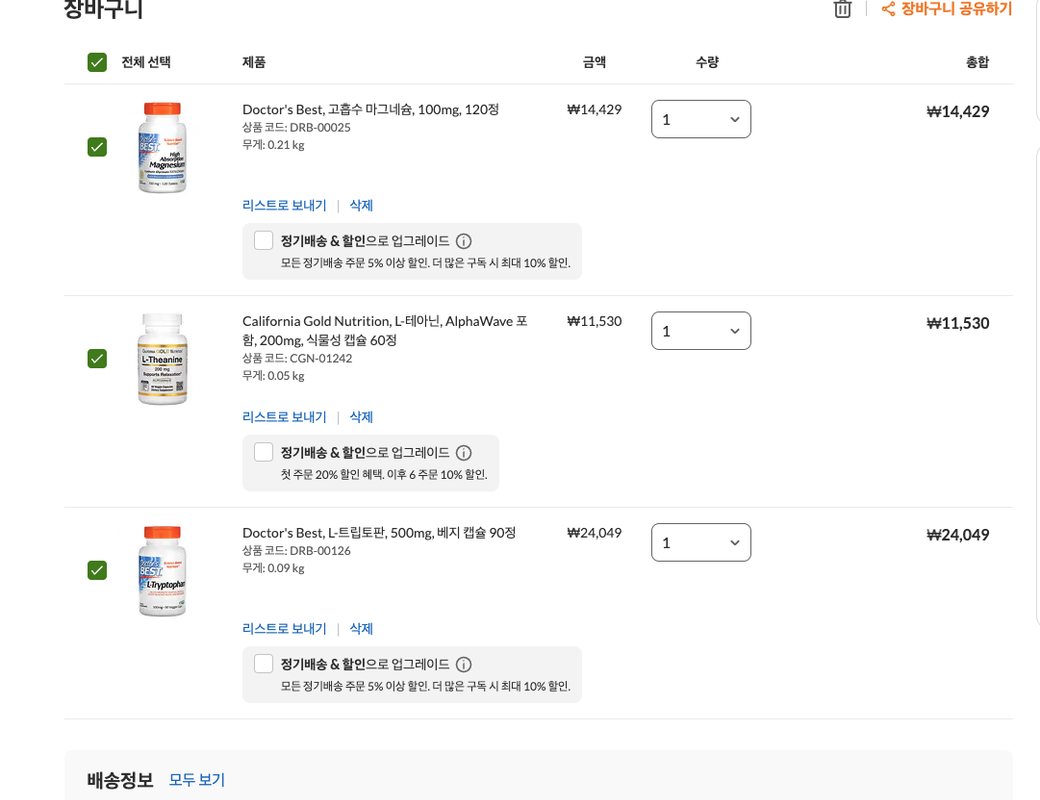Screen dimensions: 1040x800
Task: Click the share icon beside 장바구니 공유하기
Action: [888, 9]
